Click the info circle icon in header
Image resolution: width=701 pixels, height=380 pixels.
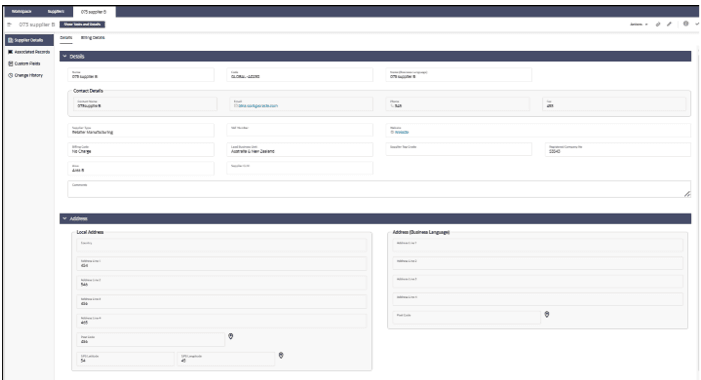tap(686, 24)
